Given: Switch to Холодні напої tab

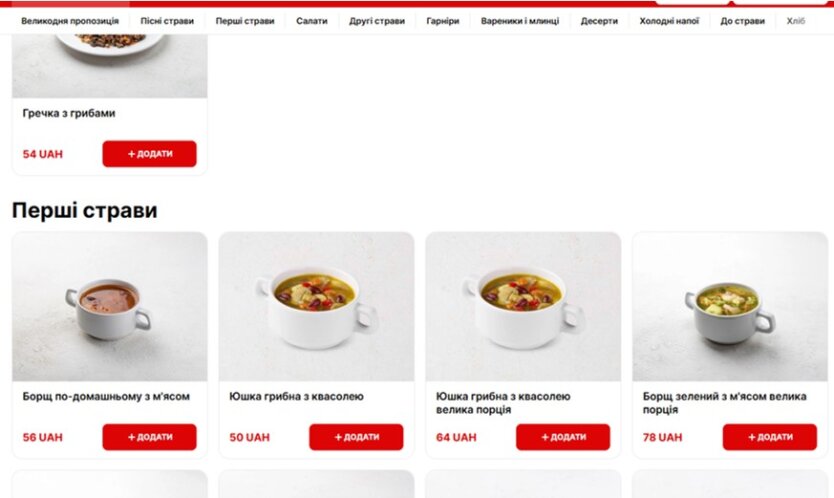Looking at the screenshot, I should point(669,21).
